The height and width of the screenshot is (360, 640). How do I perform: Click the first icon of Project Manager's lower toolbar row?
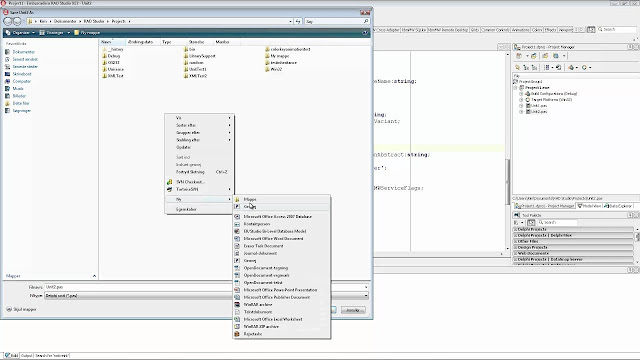point(518,67)
